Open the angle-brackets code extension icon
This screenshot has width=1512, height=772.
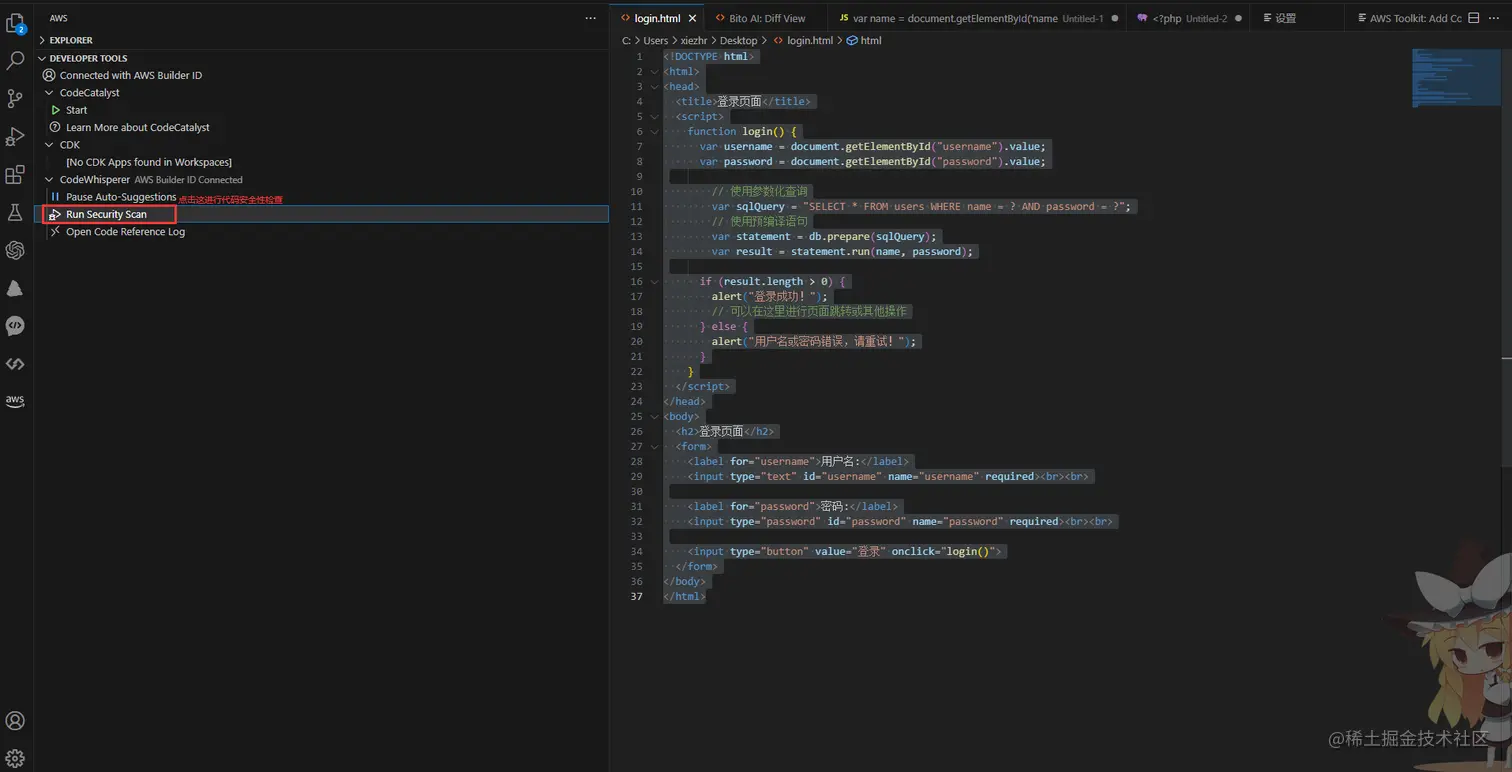tap(15, 364)
